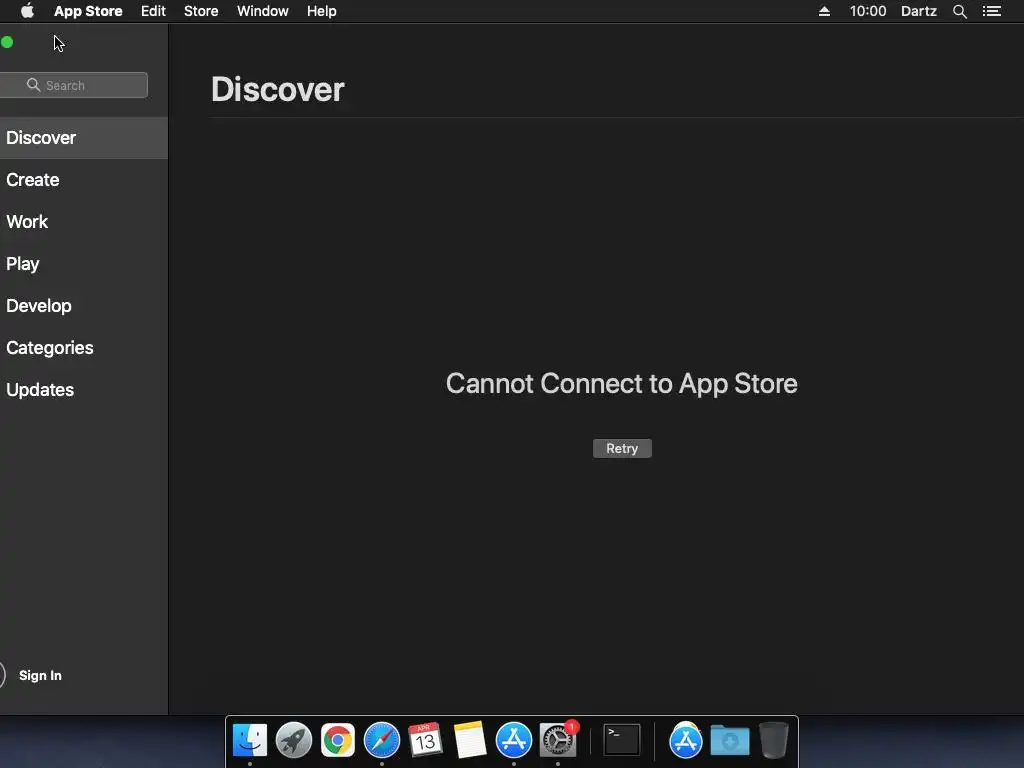The height and width of the screenshot is (768, 1024).
Task: Click the Discover page heading
Action: point(278,89)
